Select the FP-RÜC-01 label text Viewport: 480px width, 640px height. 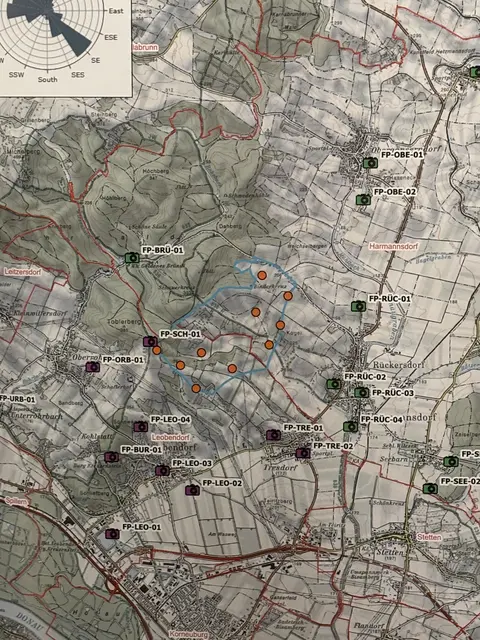pyautogui.click(x=389, y=298)
